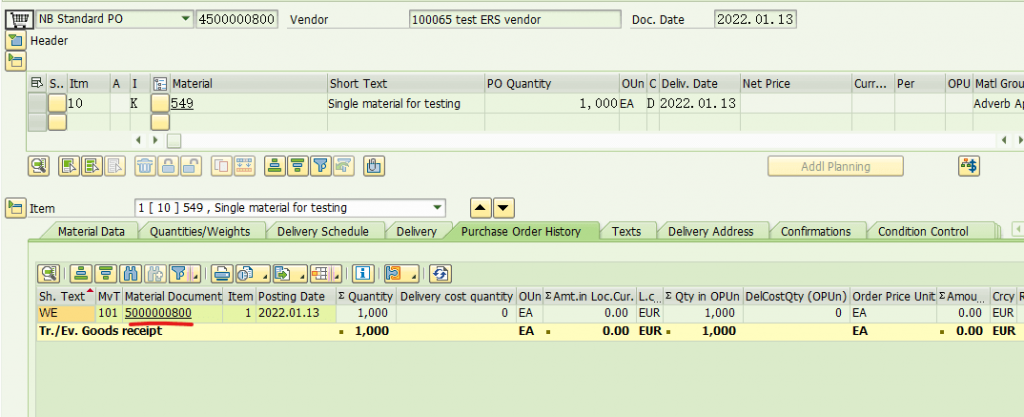Open material document 5000000800 link

[x=158, y=313]
